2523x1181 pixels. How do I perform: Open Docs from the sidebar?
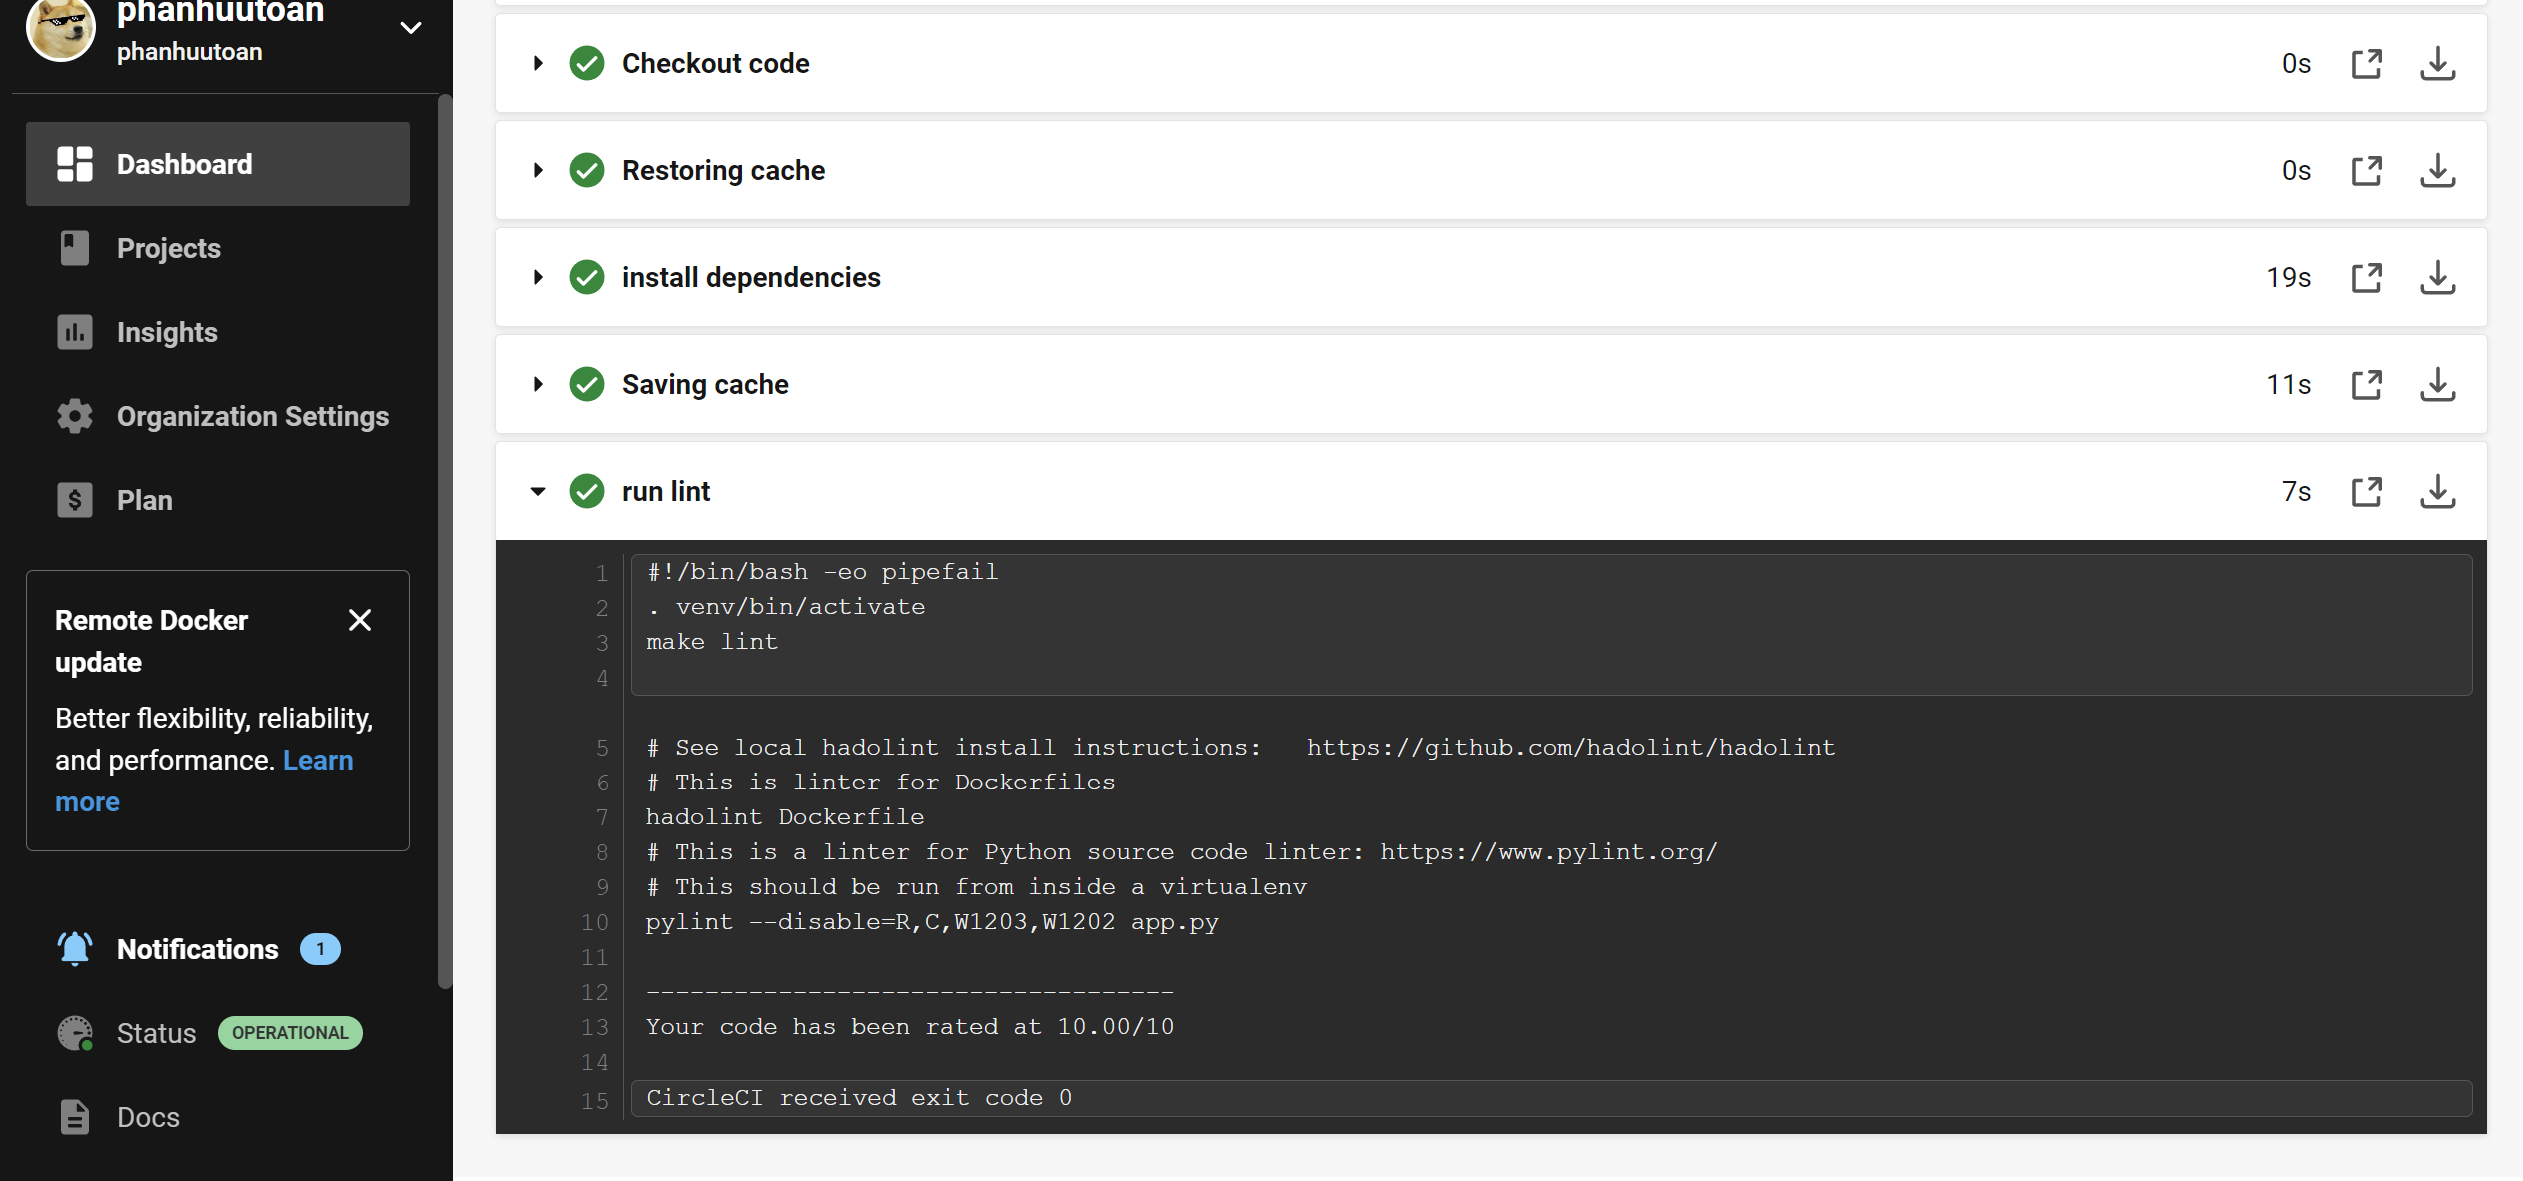[x=147, y=1117]
